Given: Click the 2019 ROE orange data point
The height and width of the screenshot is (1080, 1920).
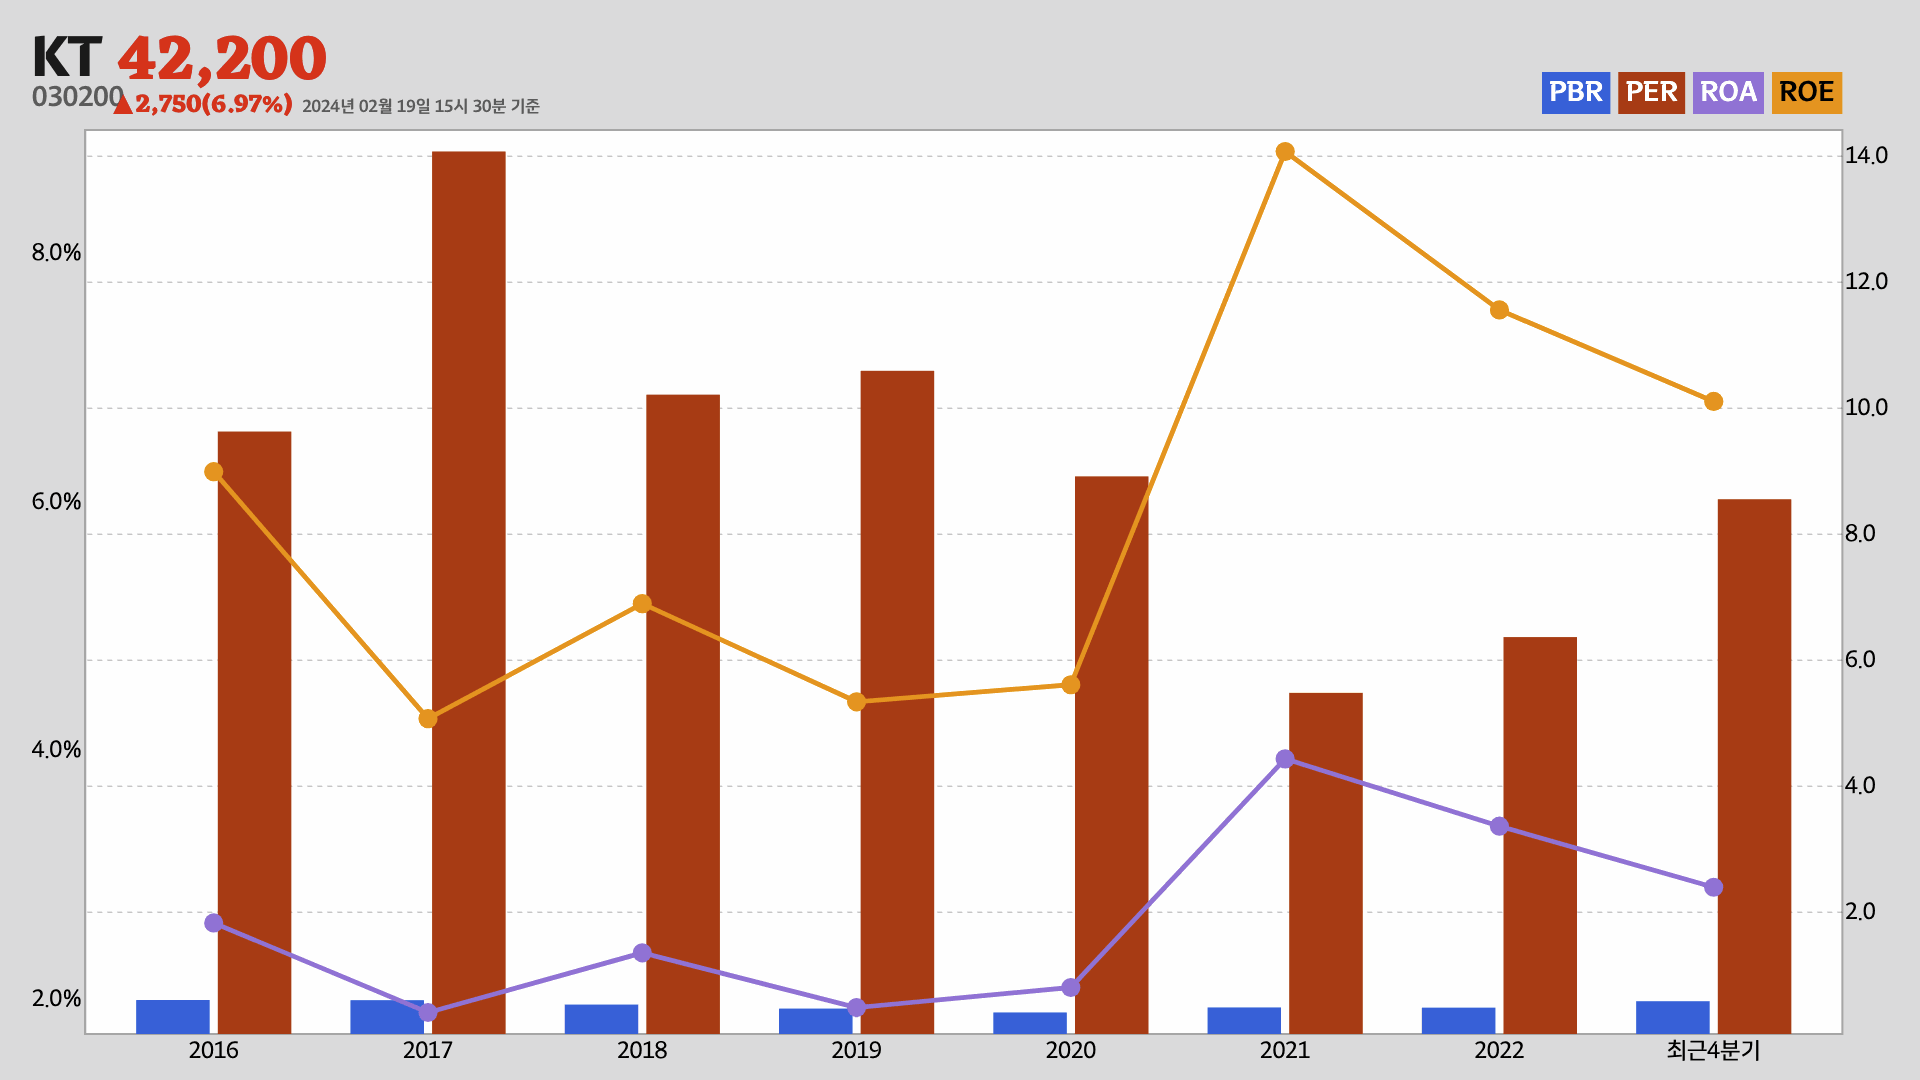Looking at the screenshot, I should pos(856,702).
